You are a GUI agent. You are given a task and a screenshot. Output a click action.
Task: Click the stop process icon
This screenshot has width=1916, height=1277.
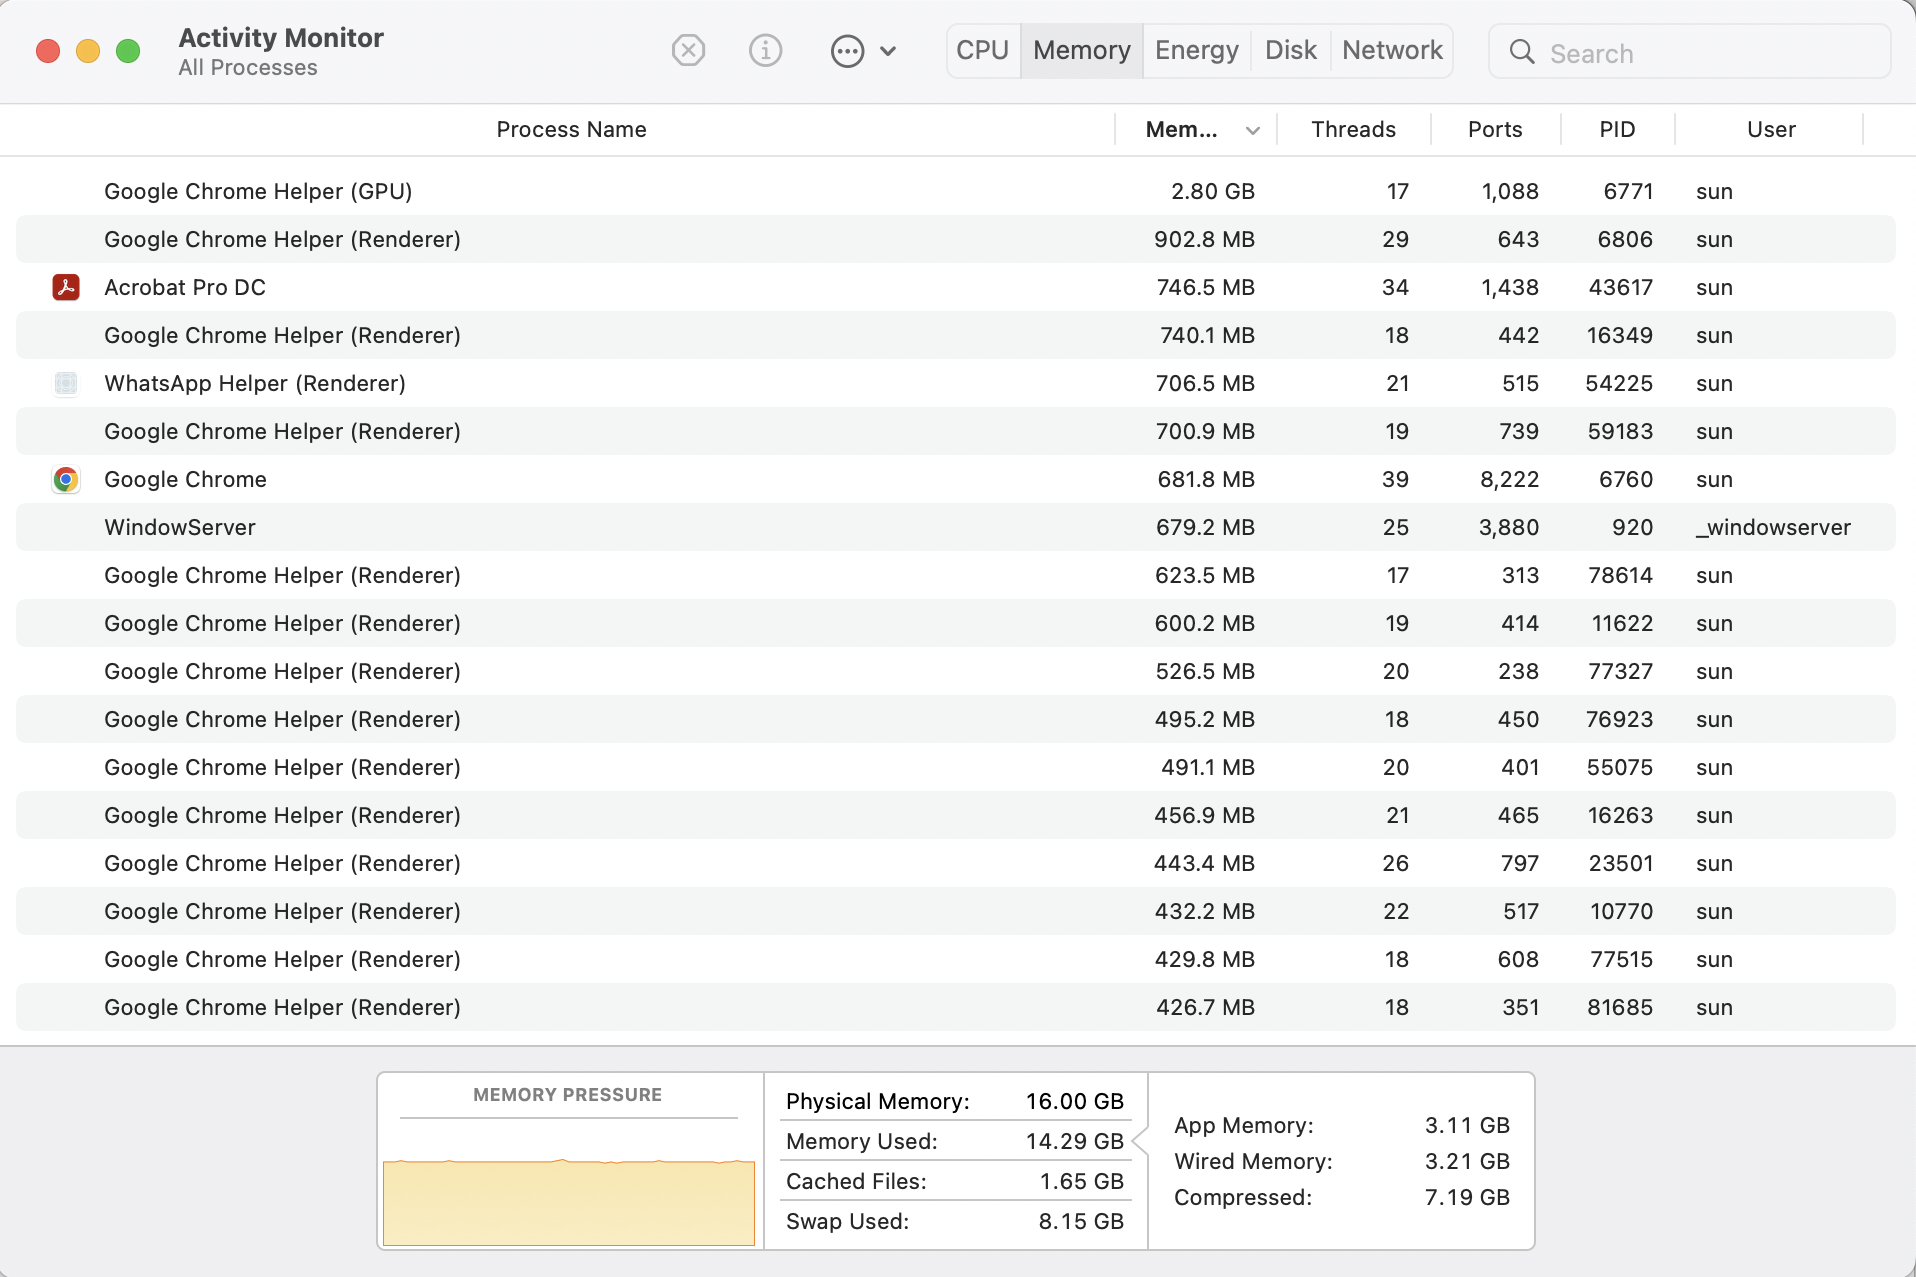[x=688, y=50]
